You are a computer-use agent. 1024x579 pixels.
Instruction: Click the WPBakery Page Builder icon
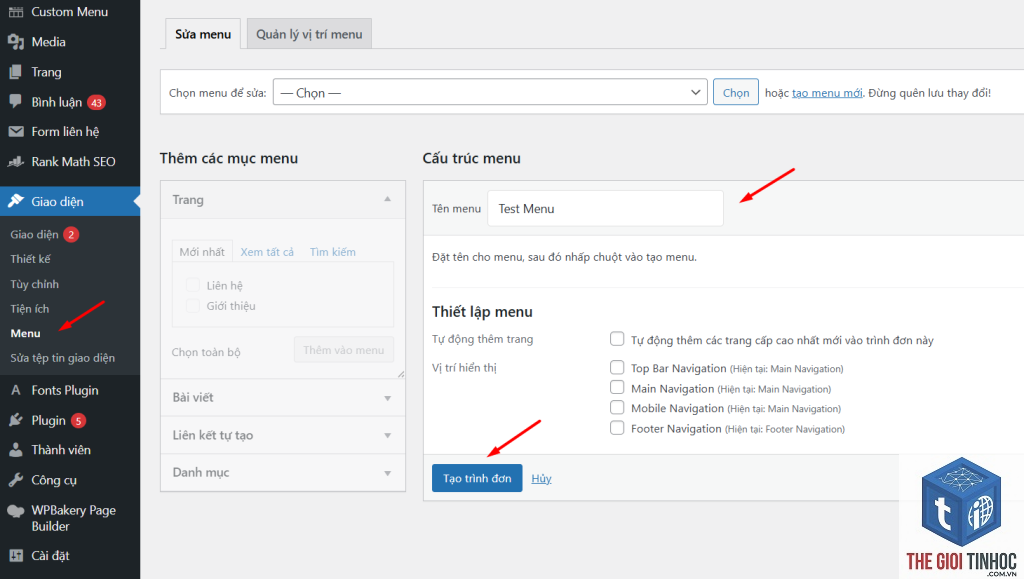(16, 511)
